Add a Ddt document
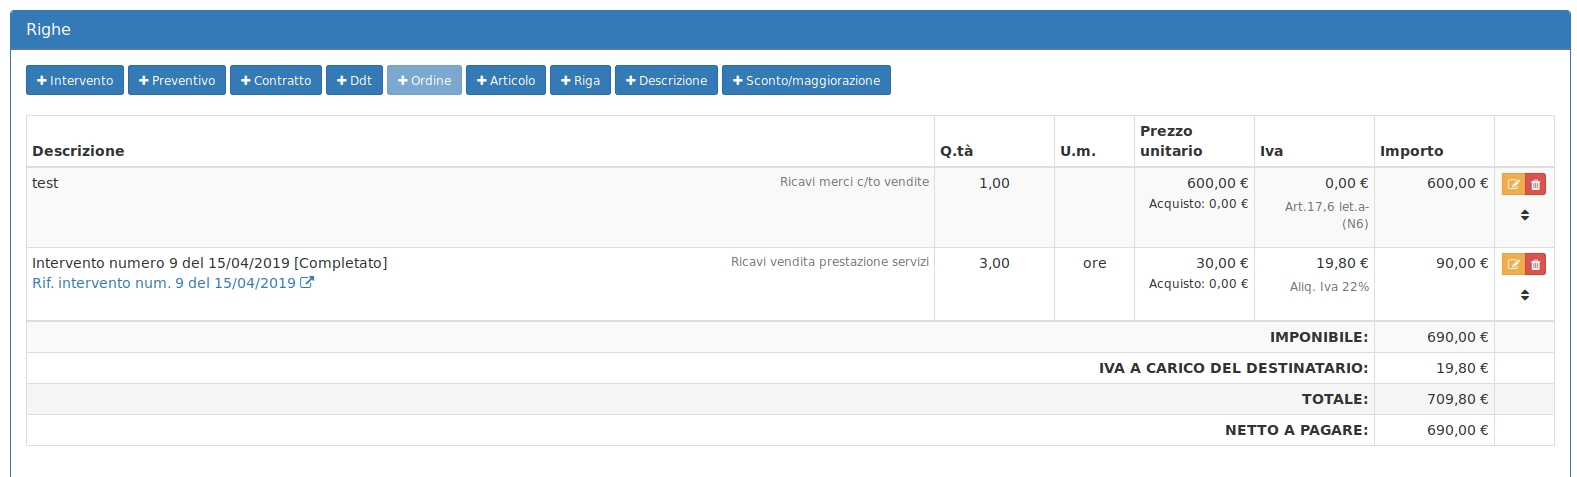This screenshot has width=1577, height=477. click(354, 81)
